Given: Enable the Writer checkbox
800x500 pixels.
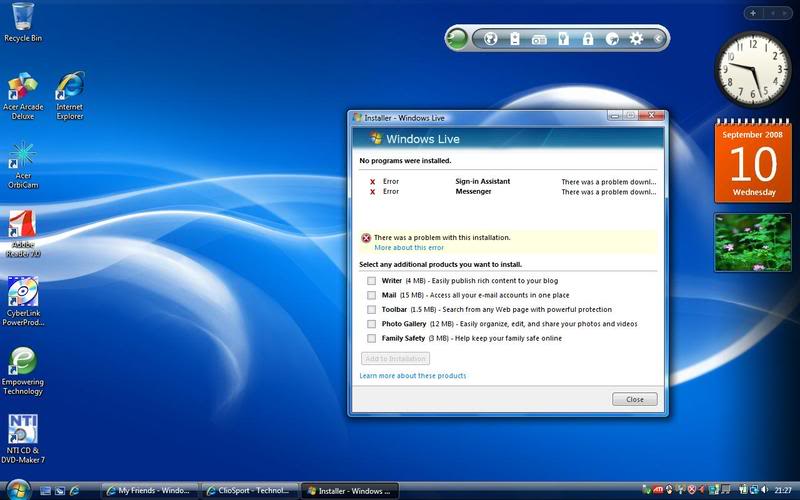Looking at the screenshot, I should (x=372, y=281).
